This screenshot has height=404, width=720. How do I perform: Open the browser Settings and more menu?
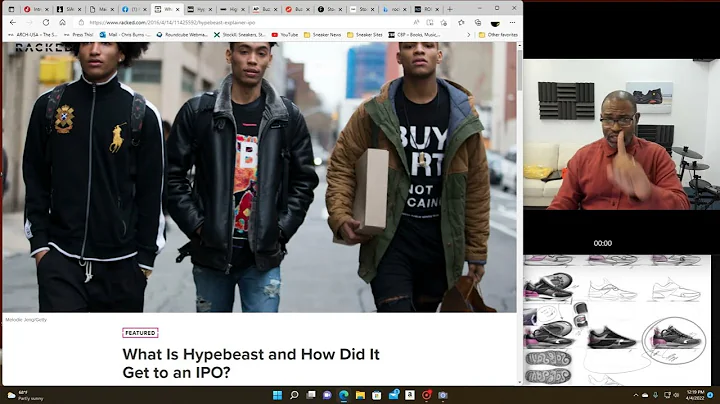coord(512,22)
